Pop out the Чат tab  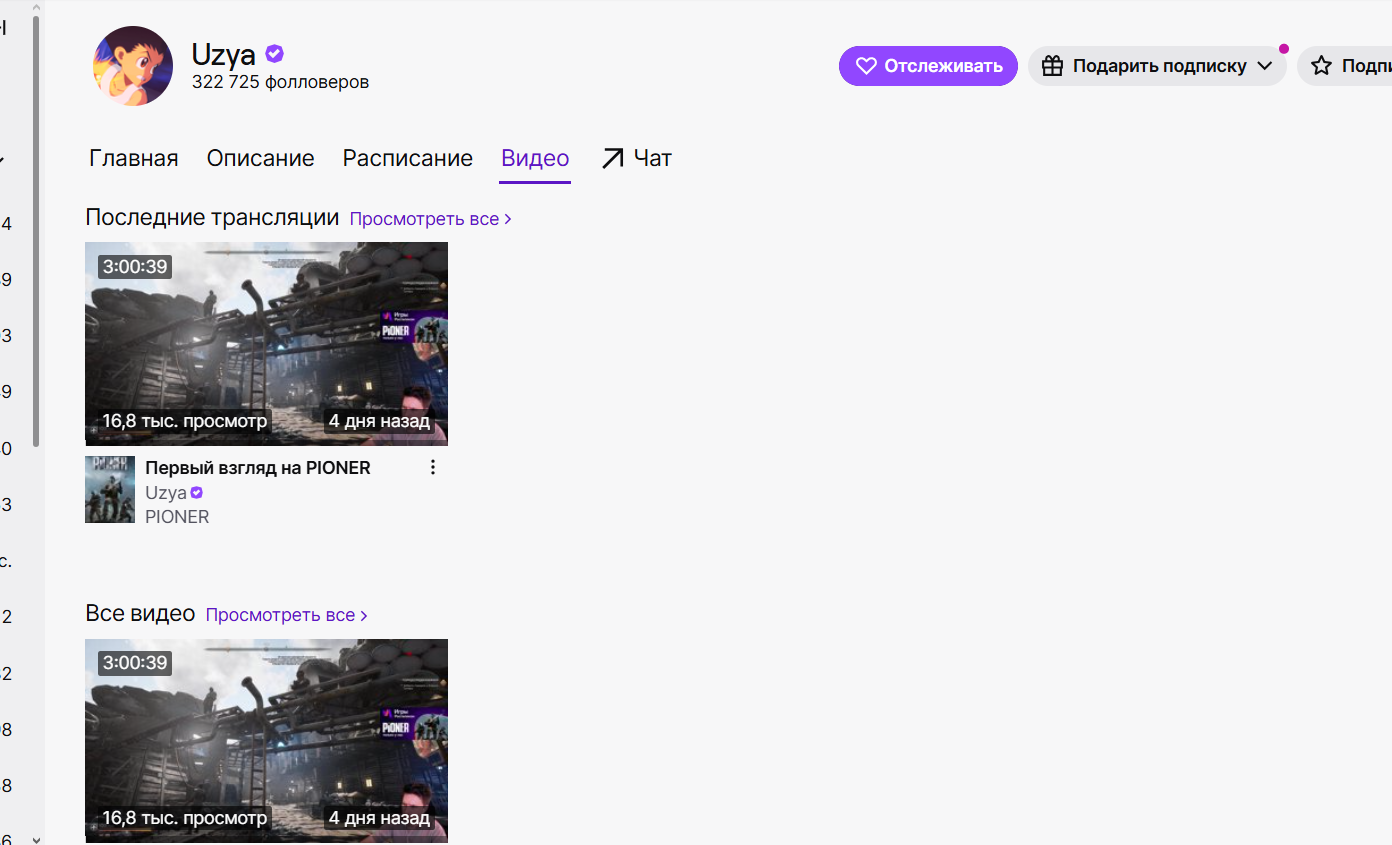[637, 158]
